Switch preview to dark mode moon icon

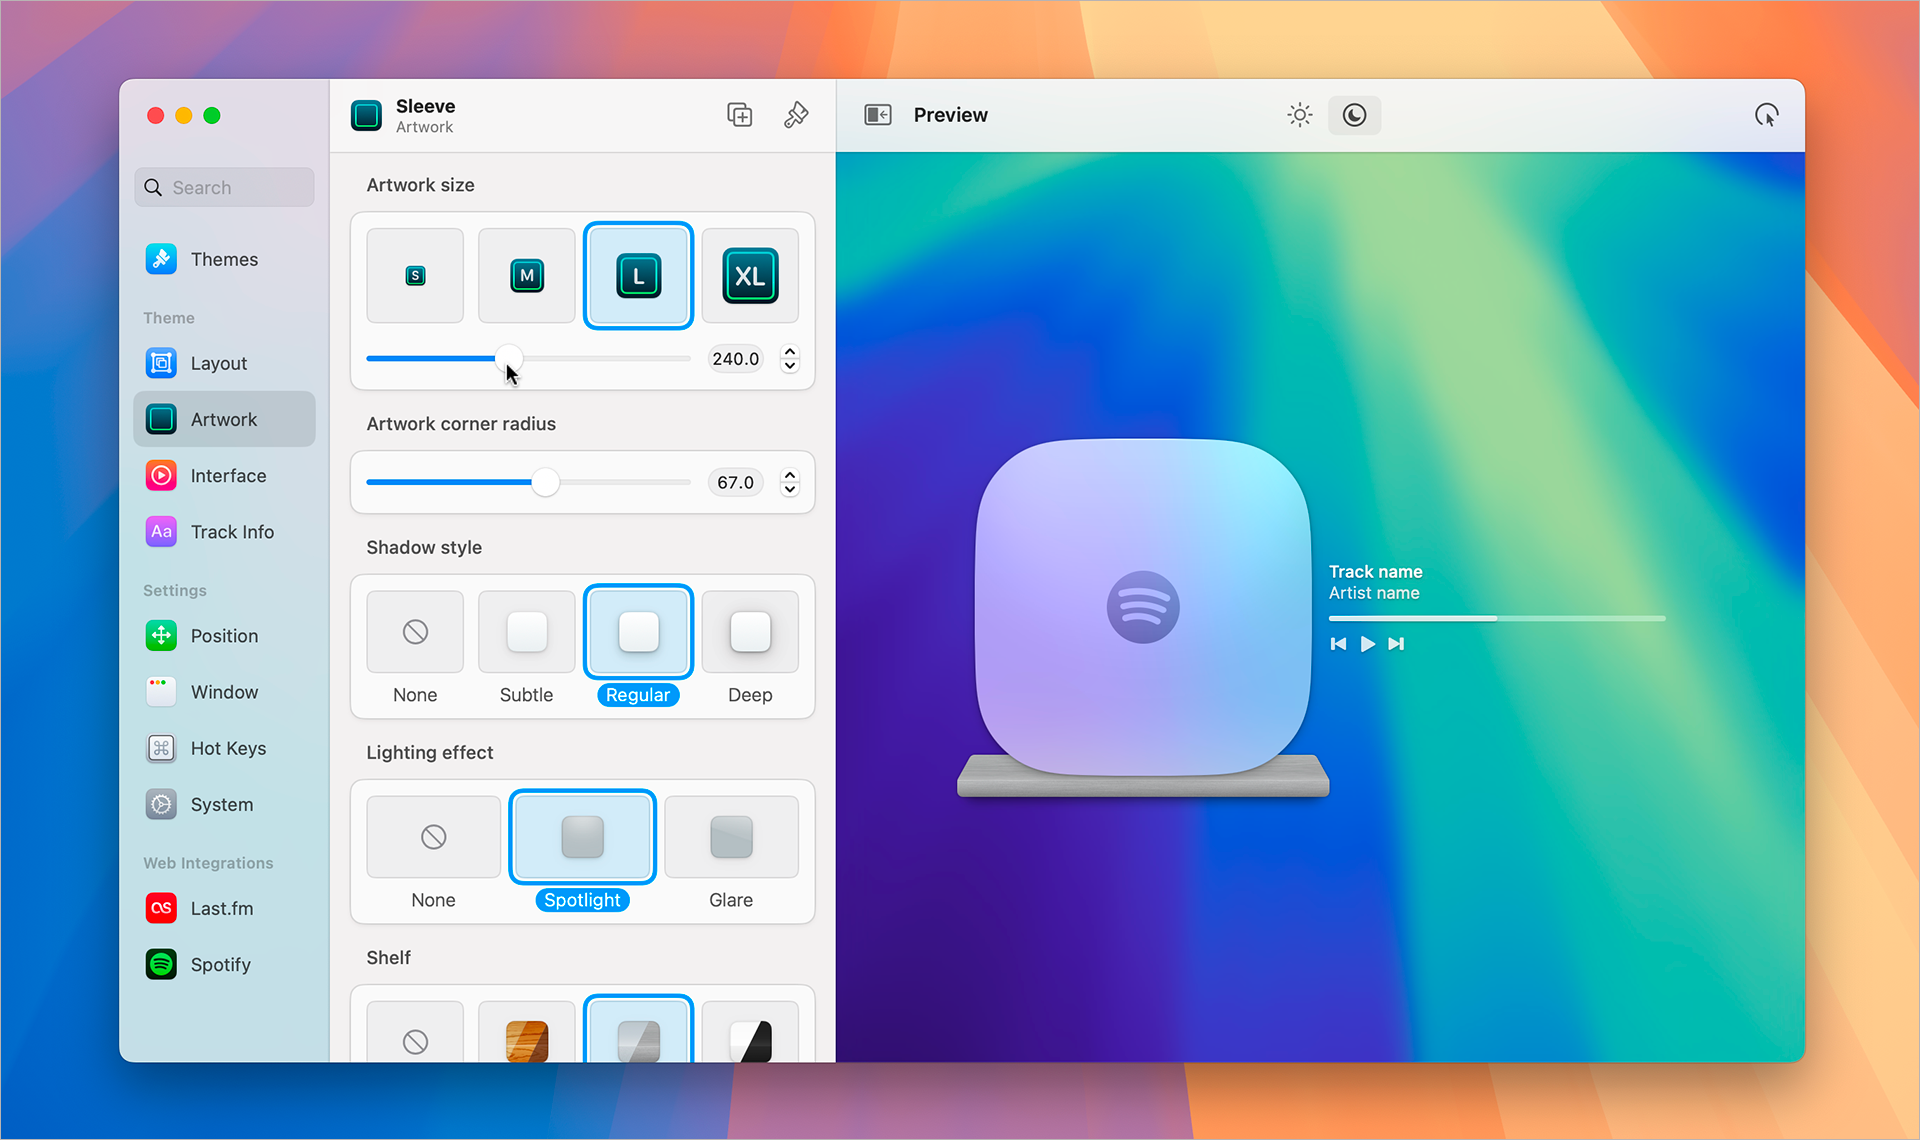pos(1354,115)
